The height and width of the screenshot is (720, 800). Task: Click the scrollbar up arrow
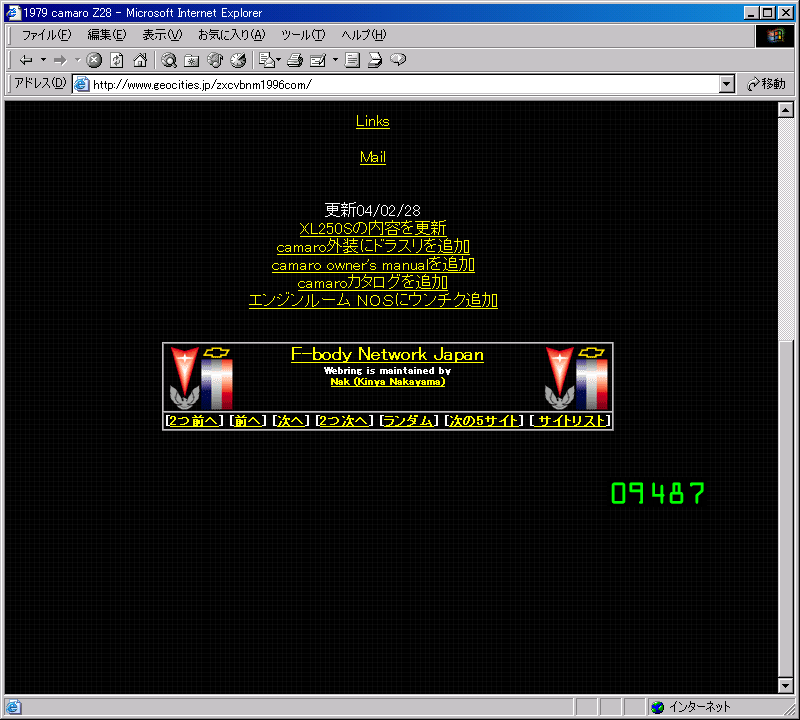coord(786,110)
